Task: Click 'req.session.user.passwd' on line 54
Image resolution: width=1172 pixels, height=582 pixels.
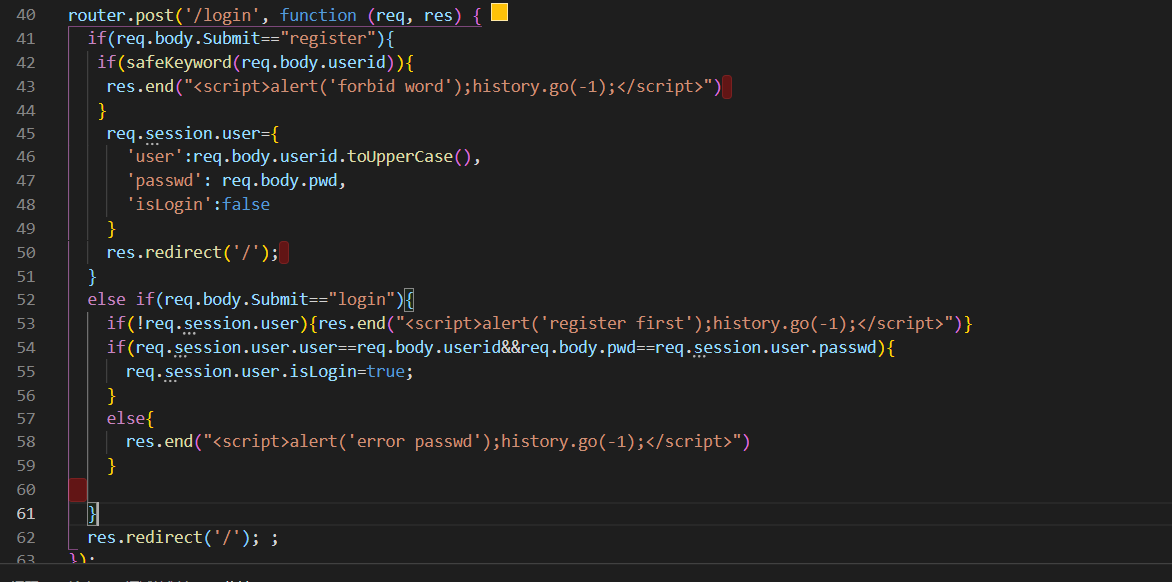Action: pos(765,347)
